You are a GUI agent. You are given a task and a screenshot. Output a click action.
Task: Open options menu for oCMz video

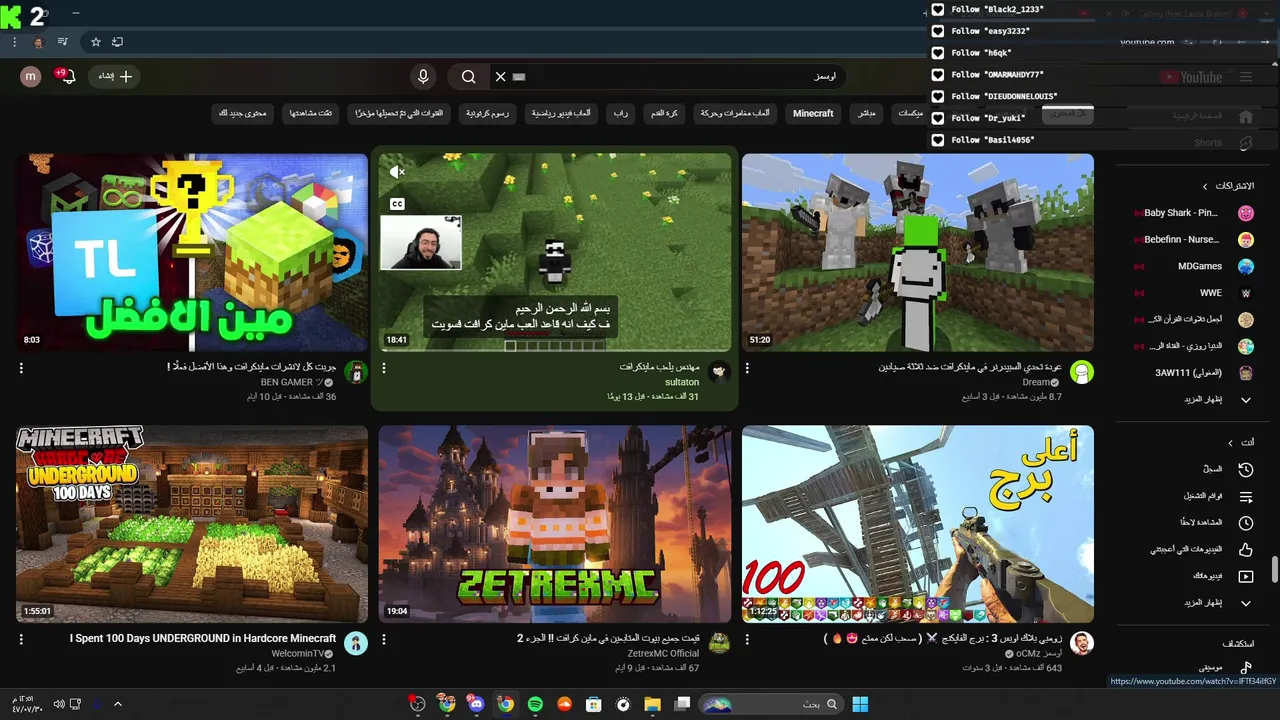[747, 639]
